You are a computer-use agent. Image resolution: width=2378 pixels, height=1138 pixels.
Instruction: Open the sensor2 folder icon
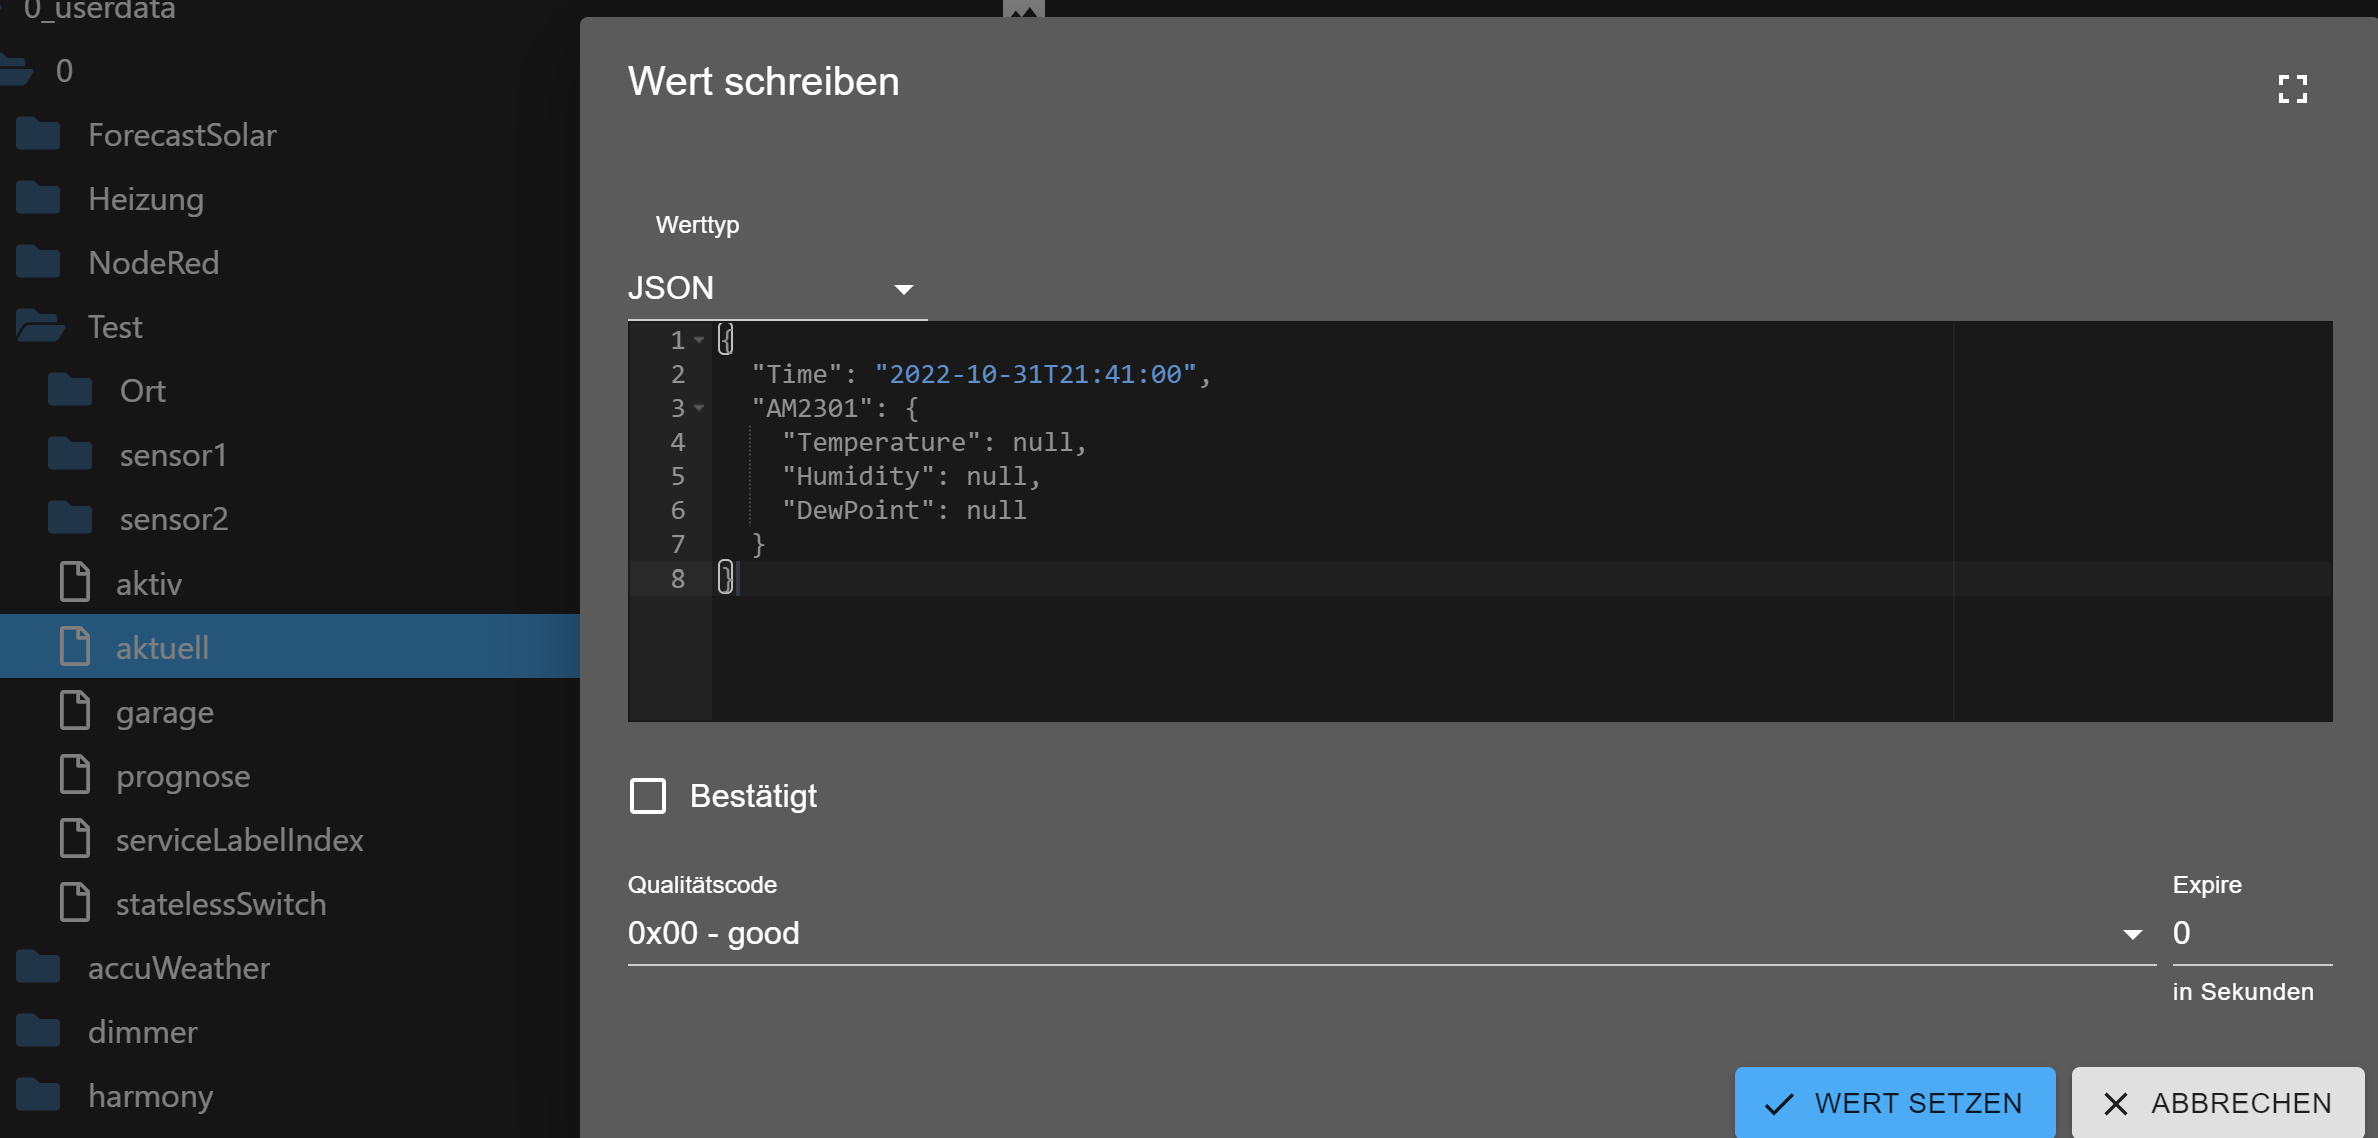pos(70,518)
